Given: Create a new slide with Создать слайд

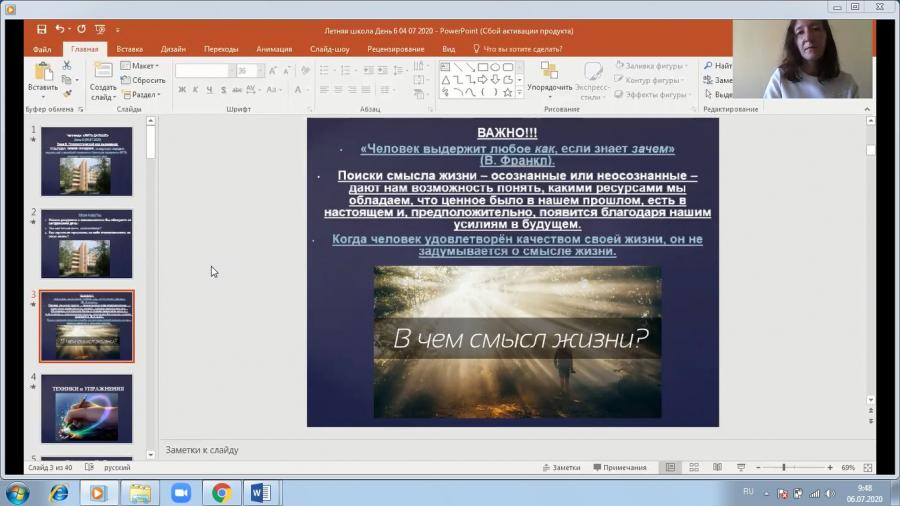Looking at the screenshot, I should [103, 81].
